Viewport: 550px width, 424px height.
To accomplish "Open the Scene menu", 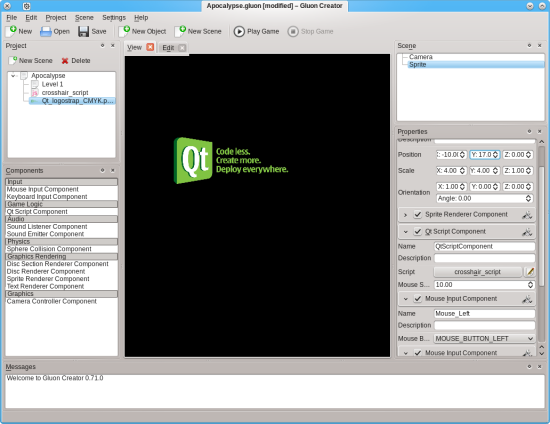I will (x=84, y=18).
